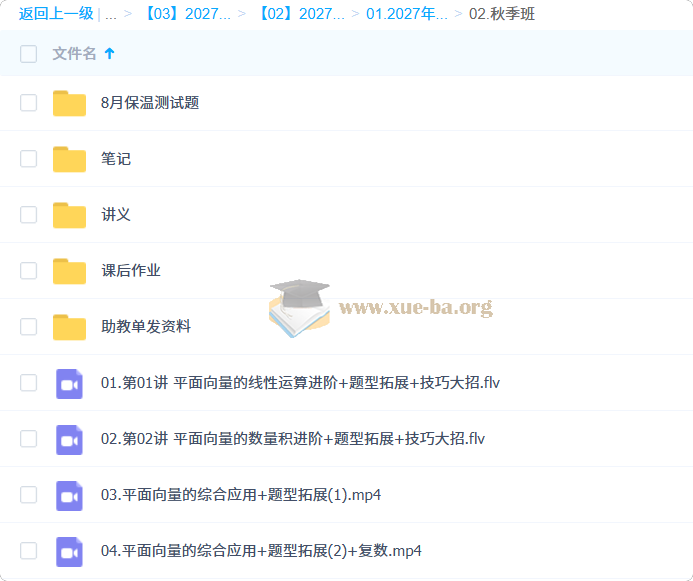The height and width of the screenshot is (581, 693).
Task: Tick checkbox for 笔记 folder
Action: pyautogui.click(x=28, y=159)
